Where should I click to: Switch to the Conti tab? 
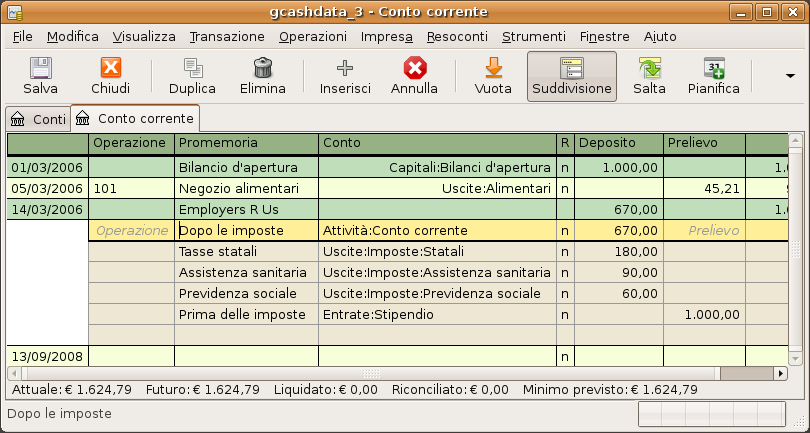tap(38, 119)
